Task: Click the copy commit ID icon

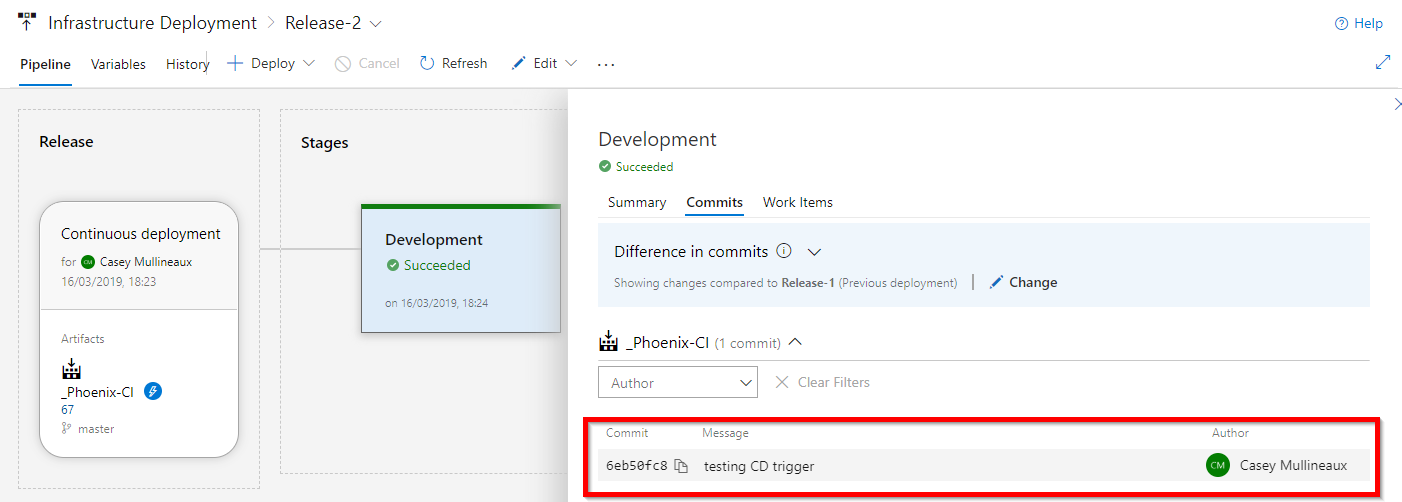Action: [681, 466]
